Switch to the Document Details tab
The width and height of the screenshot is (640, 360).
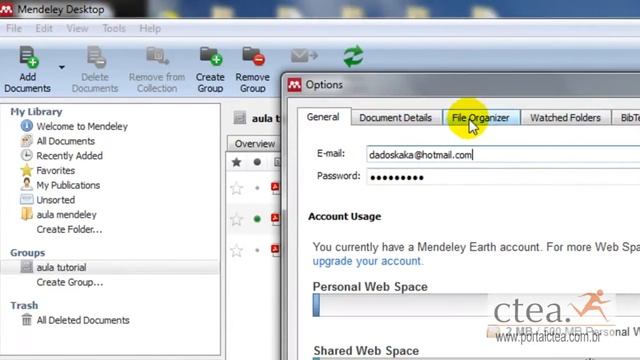[x=396, y=118]
